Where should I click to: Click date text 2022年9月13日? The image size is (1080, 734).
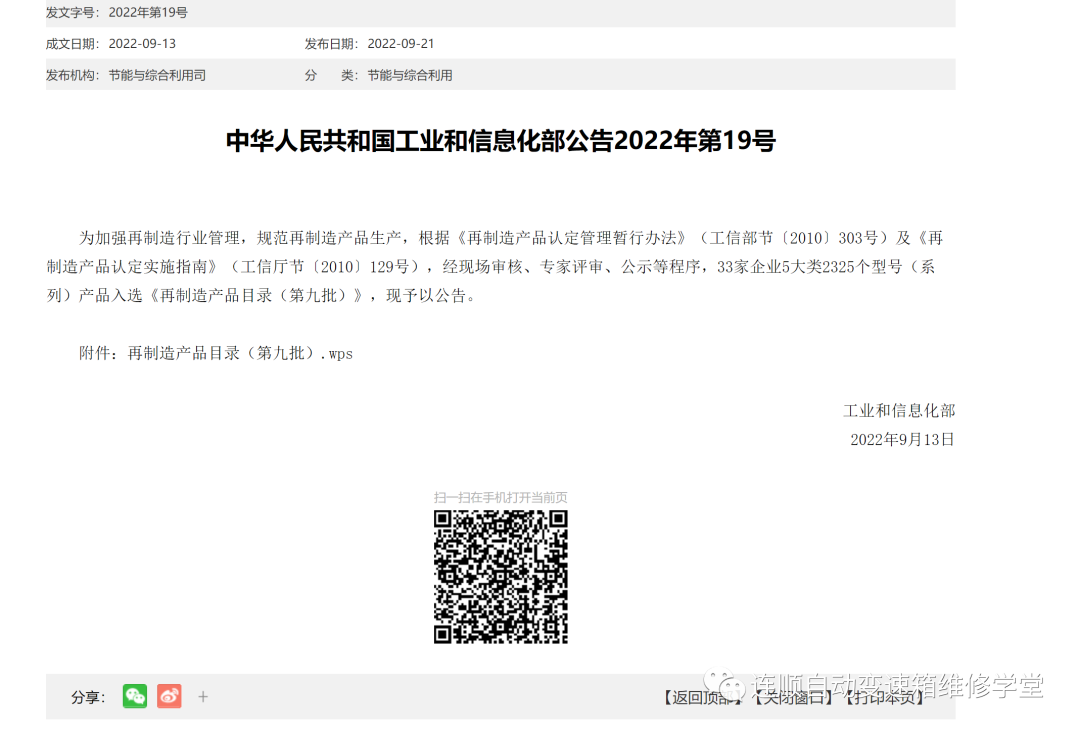pos(902,440)
